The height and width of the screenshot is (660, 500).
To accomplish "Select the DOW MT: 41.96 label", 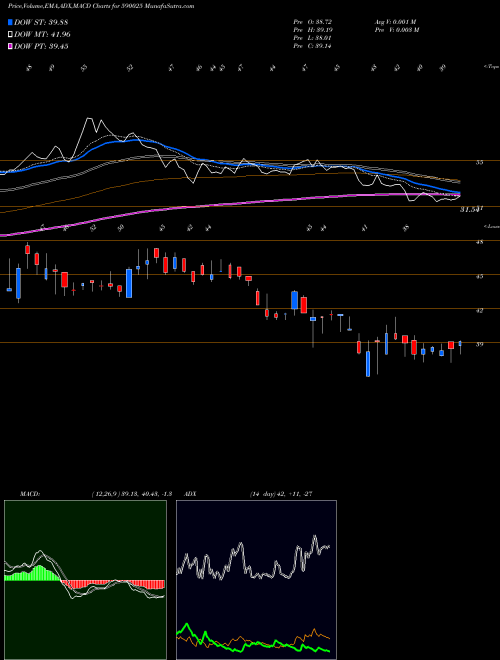I will pyautogui.click(x=42, y=35).
